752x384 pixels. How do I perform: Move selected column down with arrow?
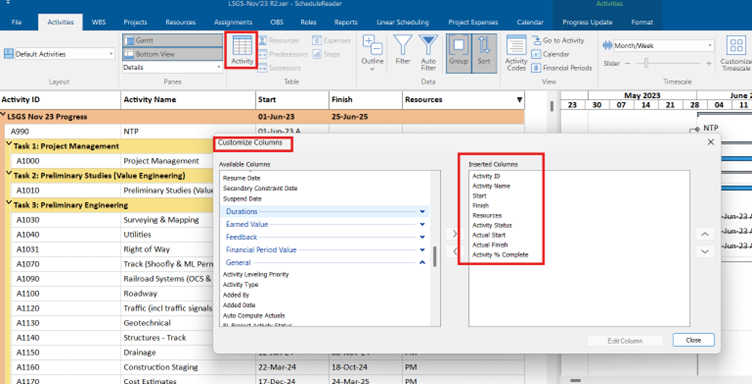coord(705,251)
